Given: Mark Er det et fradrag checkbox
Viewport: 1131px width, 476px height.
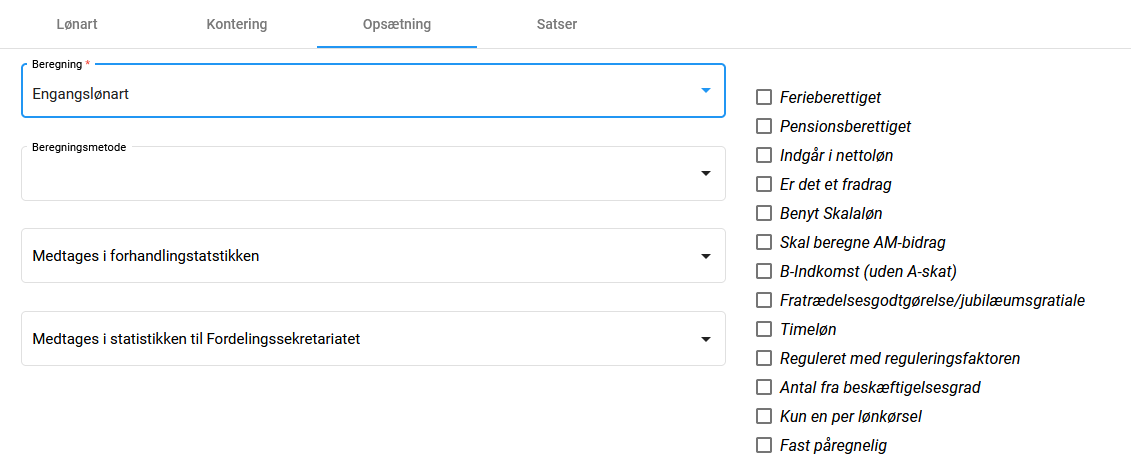Looking at the screenshot, I should click(x=764, y=185).
